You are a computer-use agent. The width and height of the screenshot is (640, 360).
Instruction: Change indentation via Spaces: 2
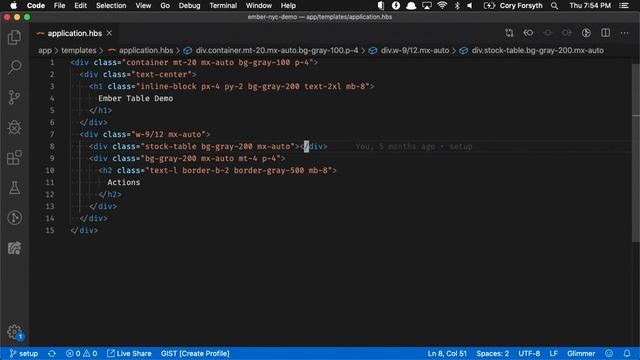pos(493,353)
